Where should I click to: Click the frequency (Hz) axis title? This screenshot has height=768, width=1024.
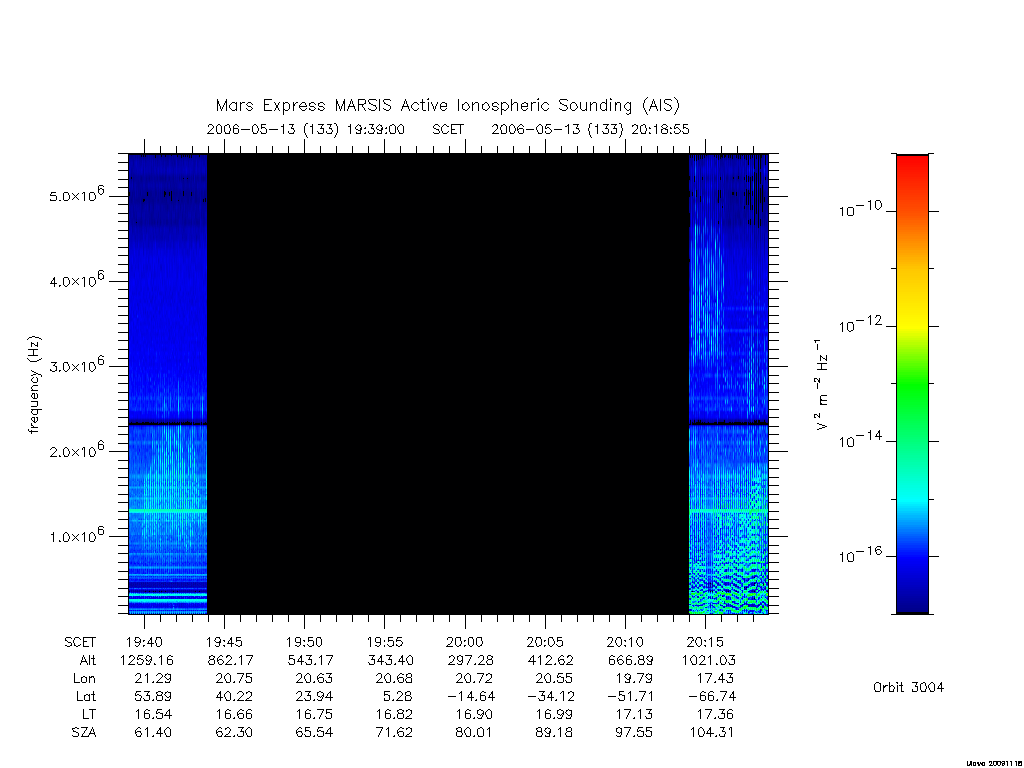pos(34,385)
